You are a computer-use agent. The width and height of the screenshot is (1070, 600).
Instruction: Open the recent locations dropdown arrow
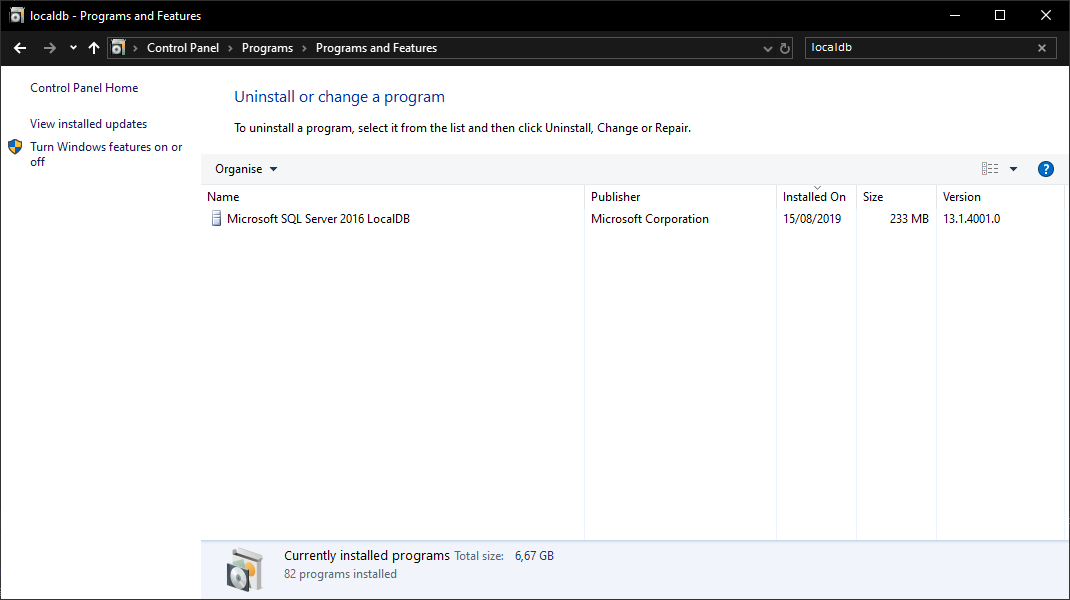coord(73,48)
